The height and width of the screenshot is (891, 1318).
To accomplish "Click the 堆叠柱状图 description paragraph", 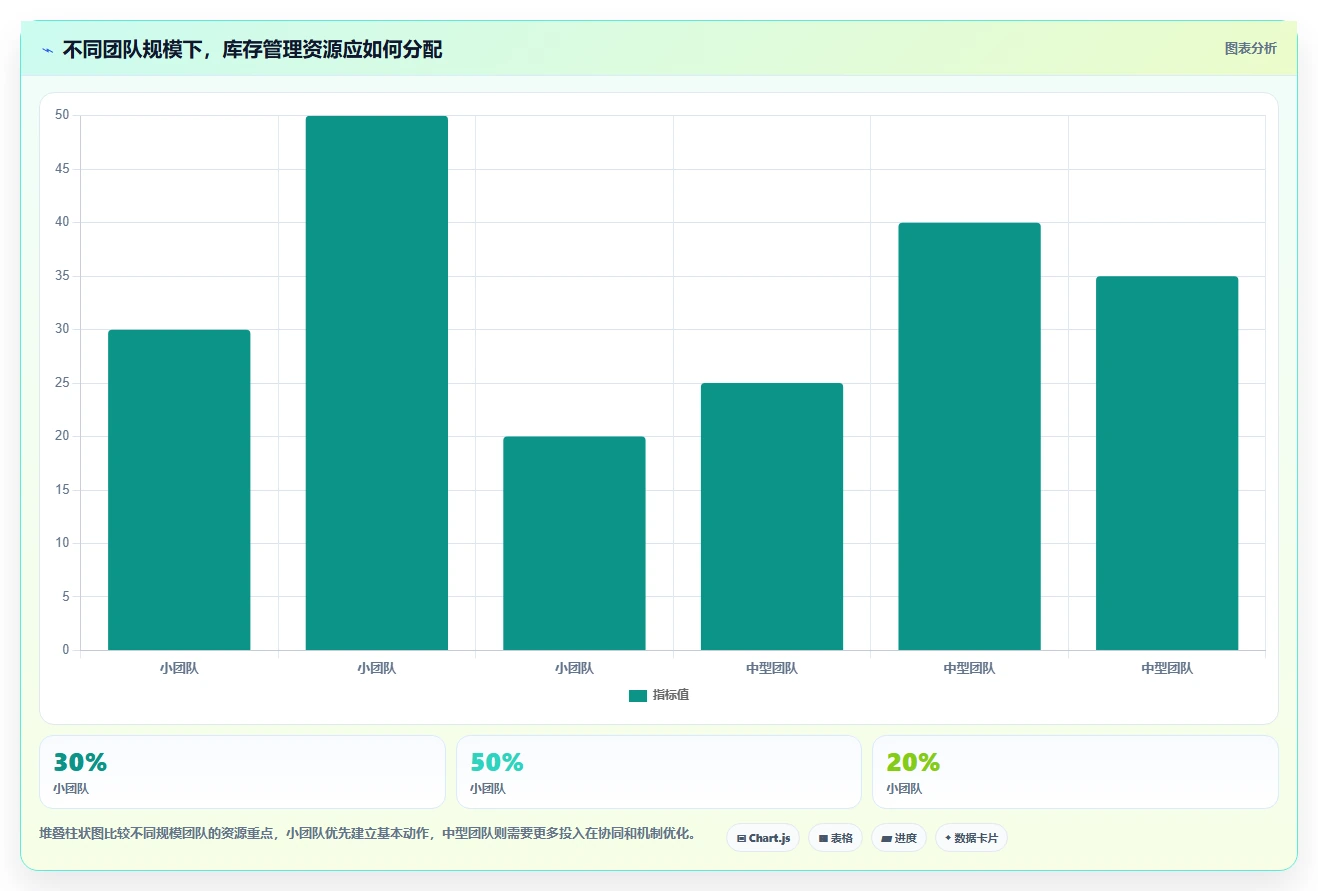I will [x=367, y=833].
